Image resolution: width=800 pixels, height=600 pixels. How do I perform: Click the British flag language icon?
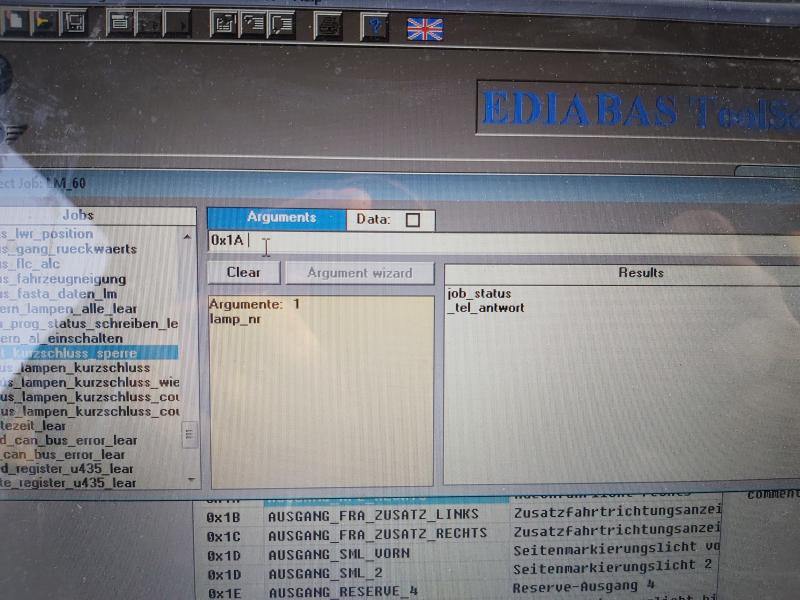425,29
